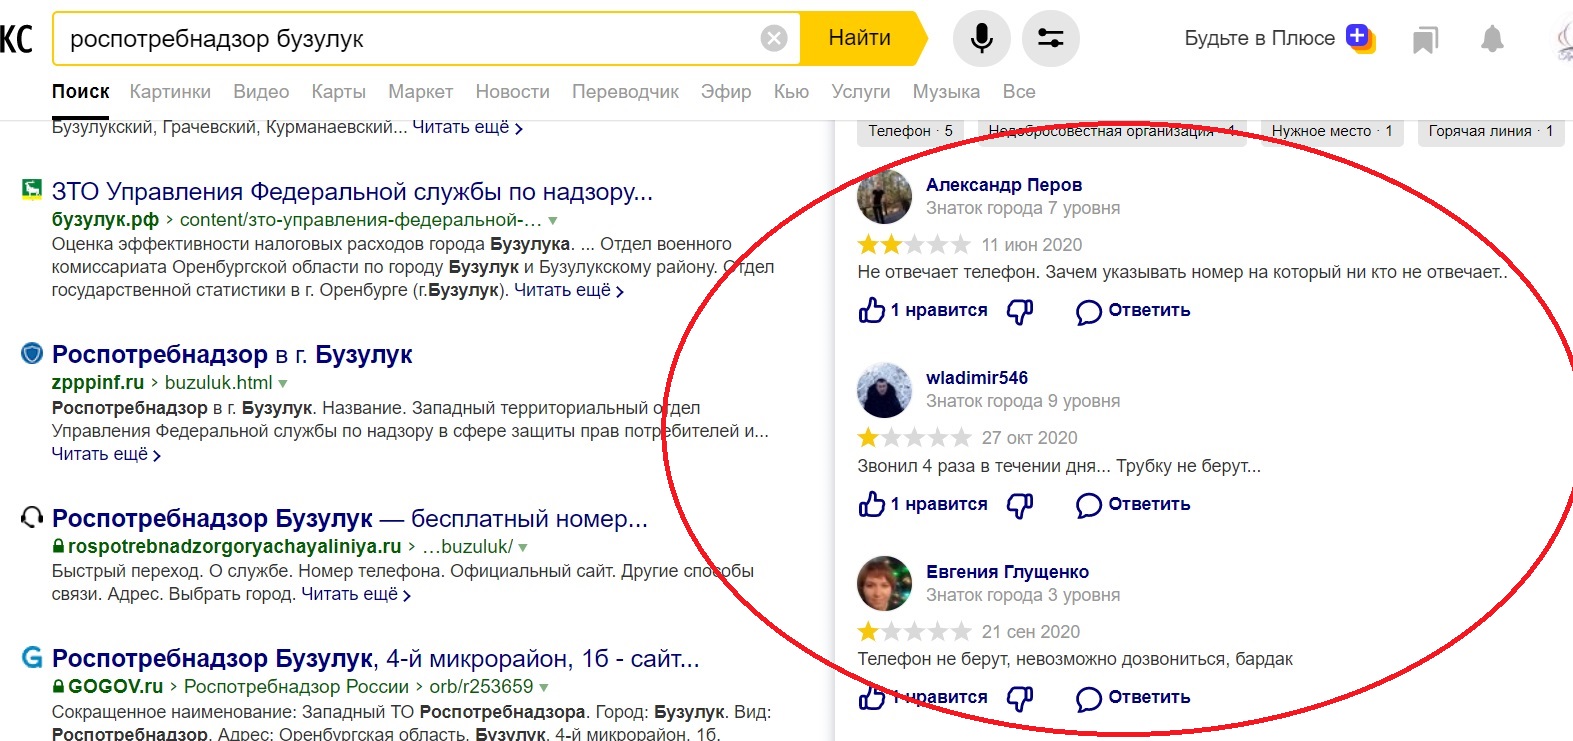This screenshot has width=1573, height=741.
Task: Open the Новости tab
Action: pyautogui.click(x=512, y=92)
